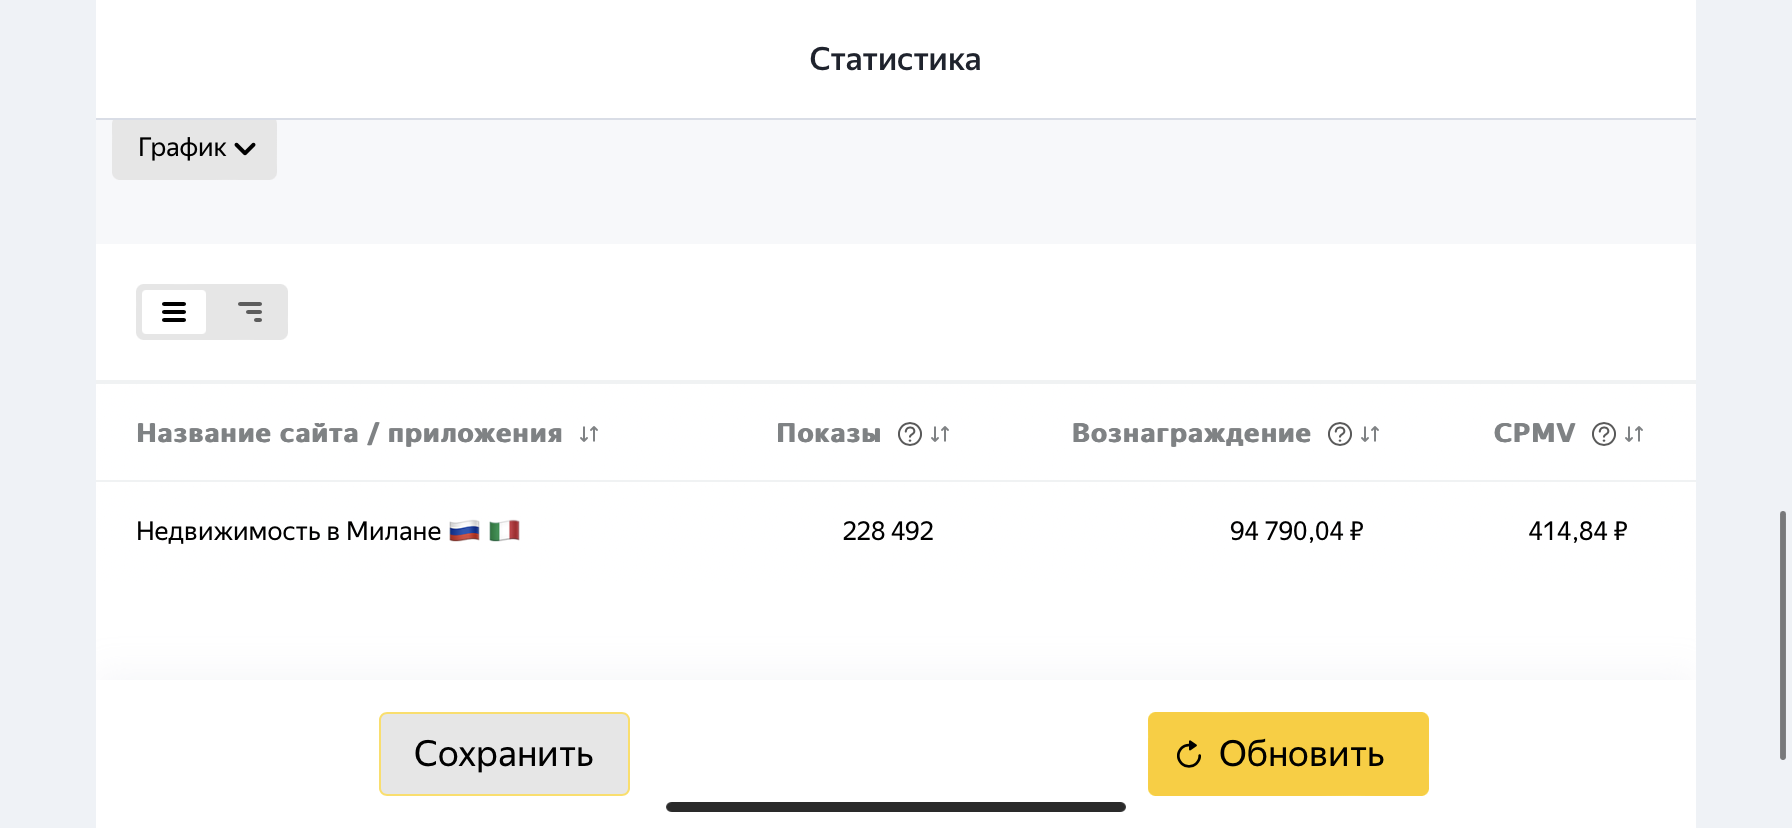
Task: Open help icon next to Показы
Action: (910, 434)
